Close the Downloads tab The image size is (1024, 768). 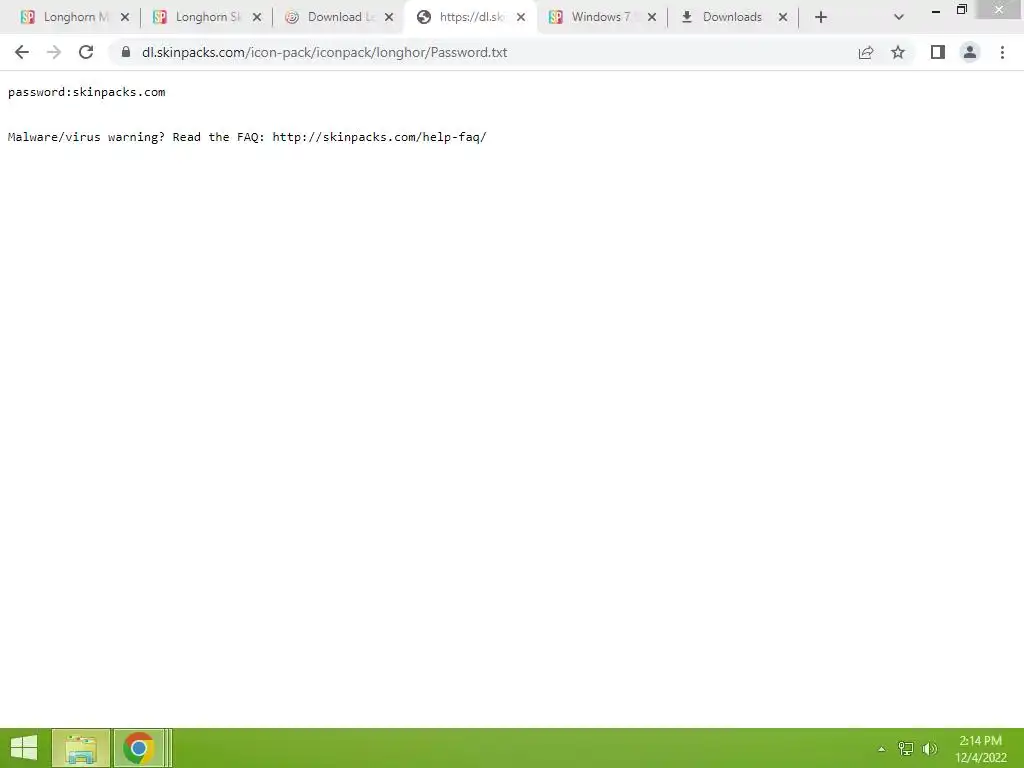[783, 17]
